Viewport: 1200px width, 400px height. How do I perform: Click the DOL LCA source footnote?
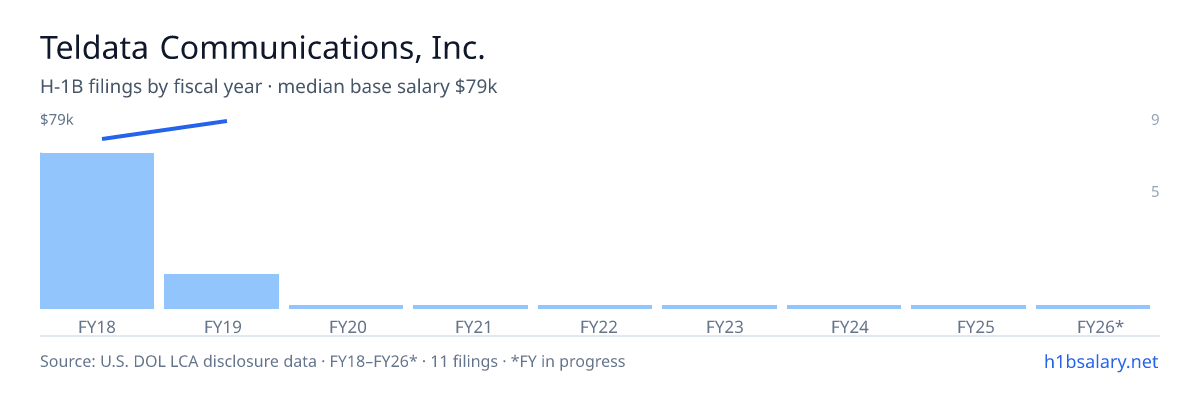point(332,361)
